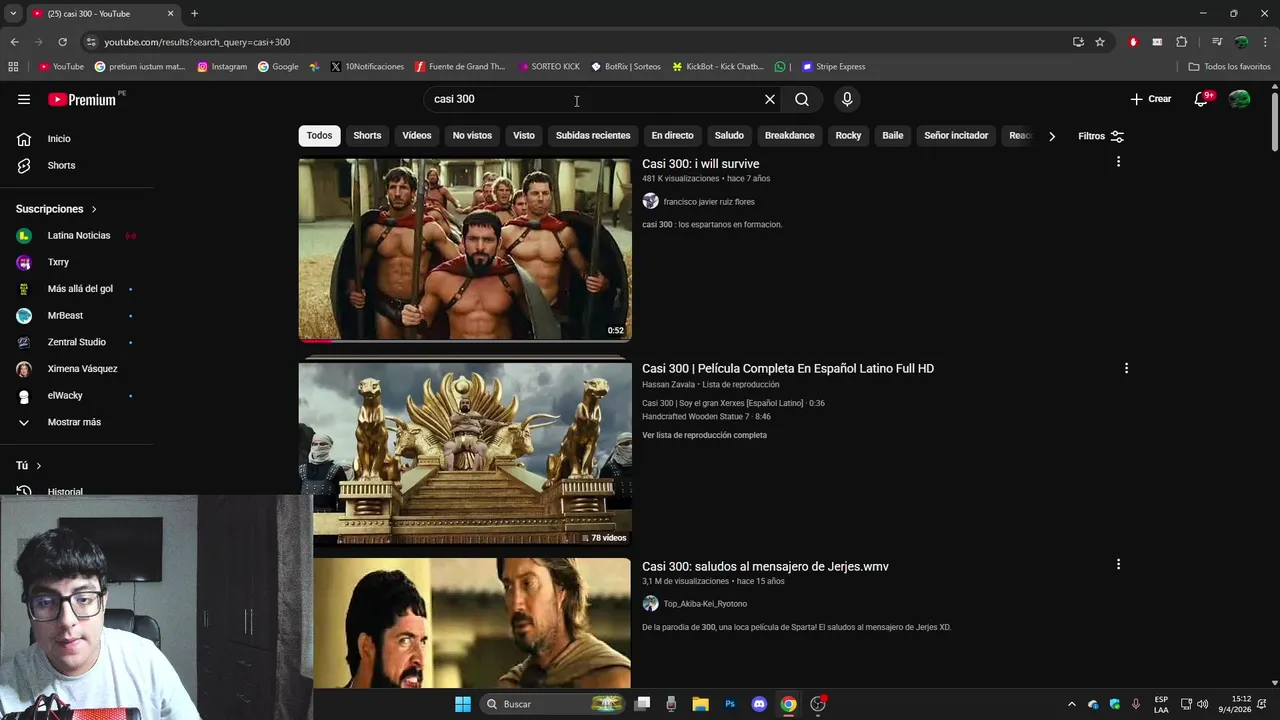Click the magnifier search button
This screenshot has height=720, width=1280.
tap(802, 99)
